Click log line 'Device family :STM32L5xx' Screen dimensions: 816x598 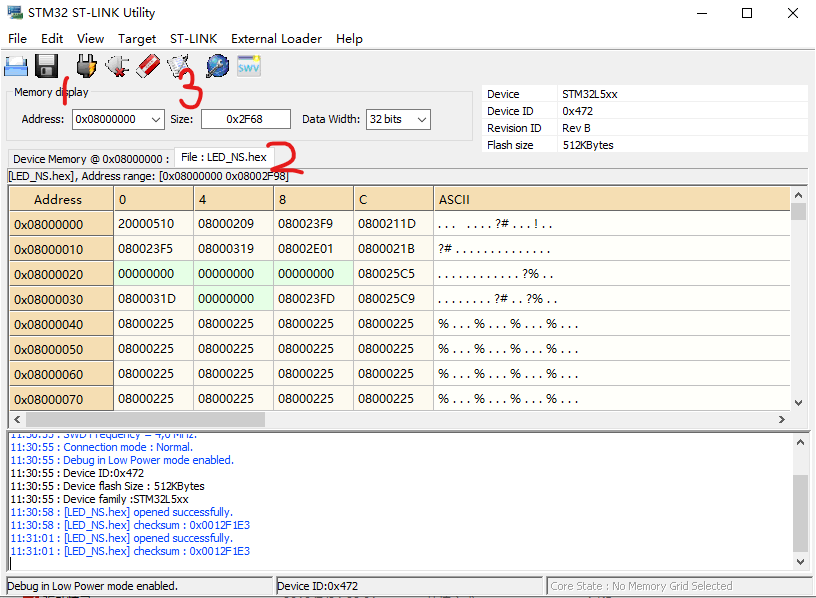pos(99,499)
